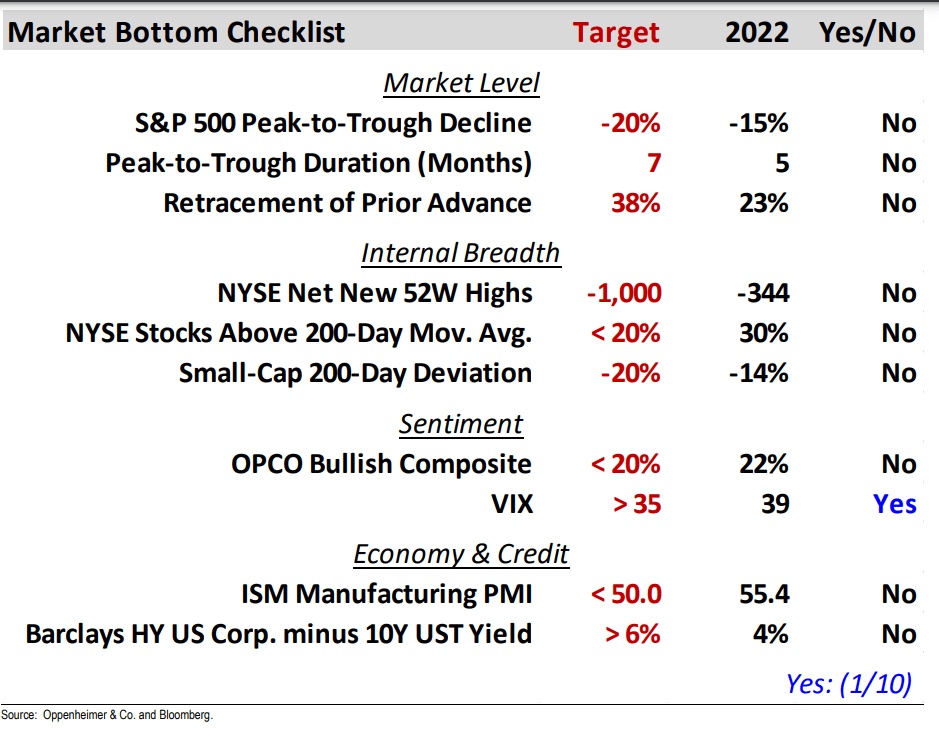Select the NYSE Net New 52W Highs label

(x=374, y=293)
